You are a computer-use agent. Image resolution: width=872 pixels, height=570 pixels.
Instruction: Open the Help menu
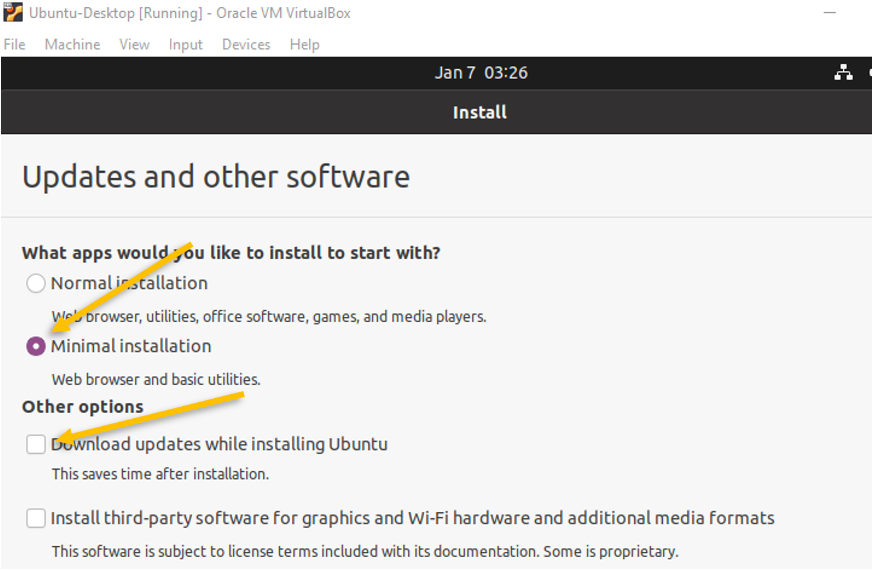[305, 44]
